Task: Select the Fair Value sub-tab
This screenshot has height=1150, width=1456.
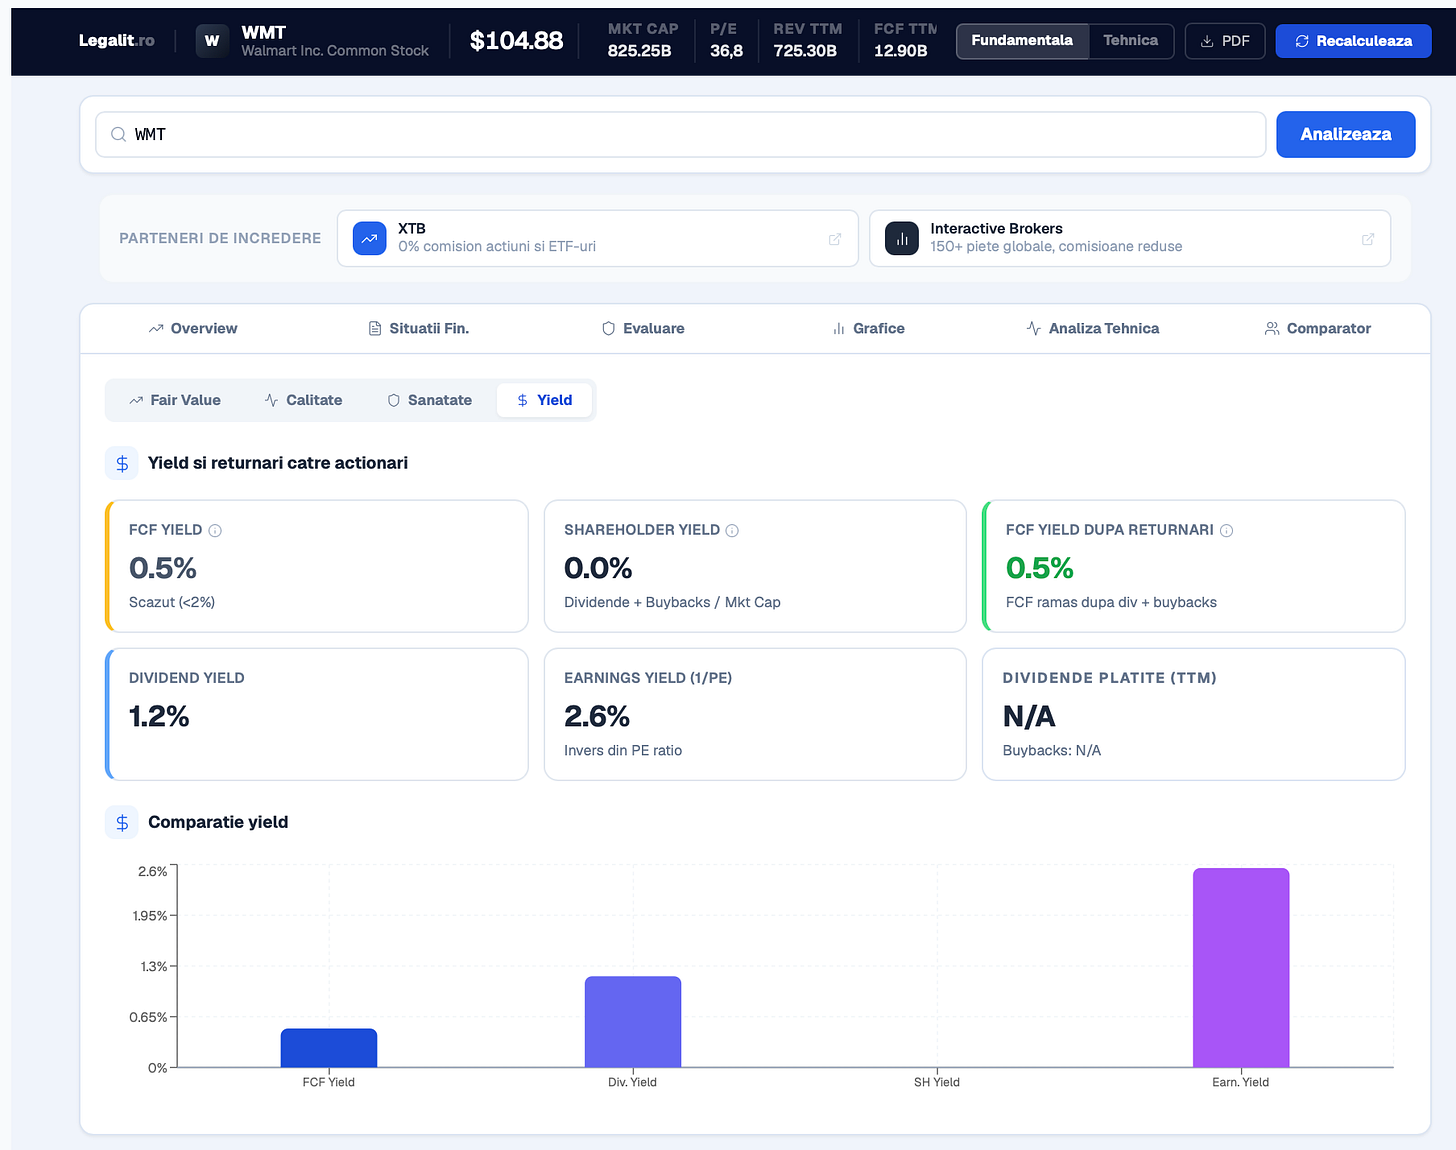Action: tap(175, 400)
